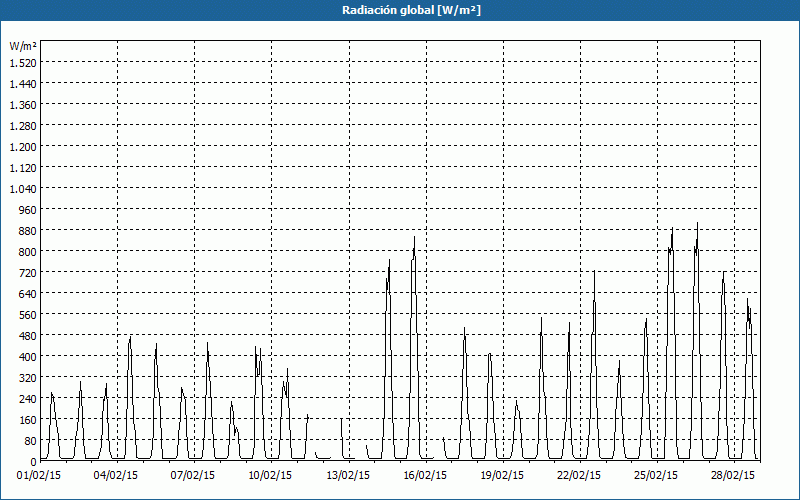
Task: Click the 19/02/15 date label
Action: 502,476
